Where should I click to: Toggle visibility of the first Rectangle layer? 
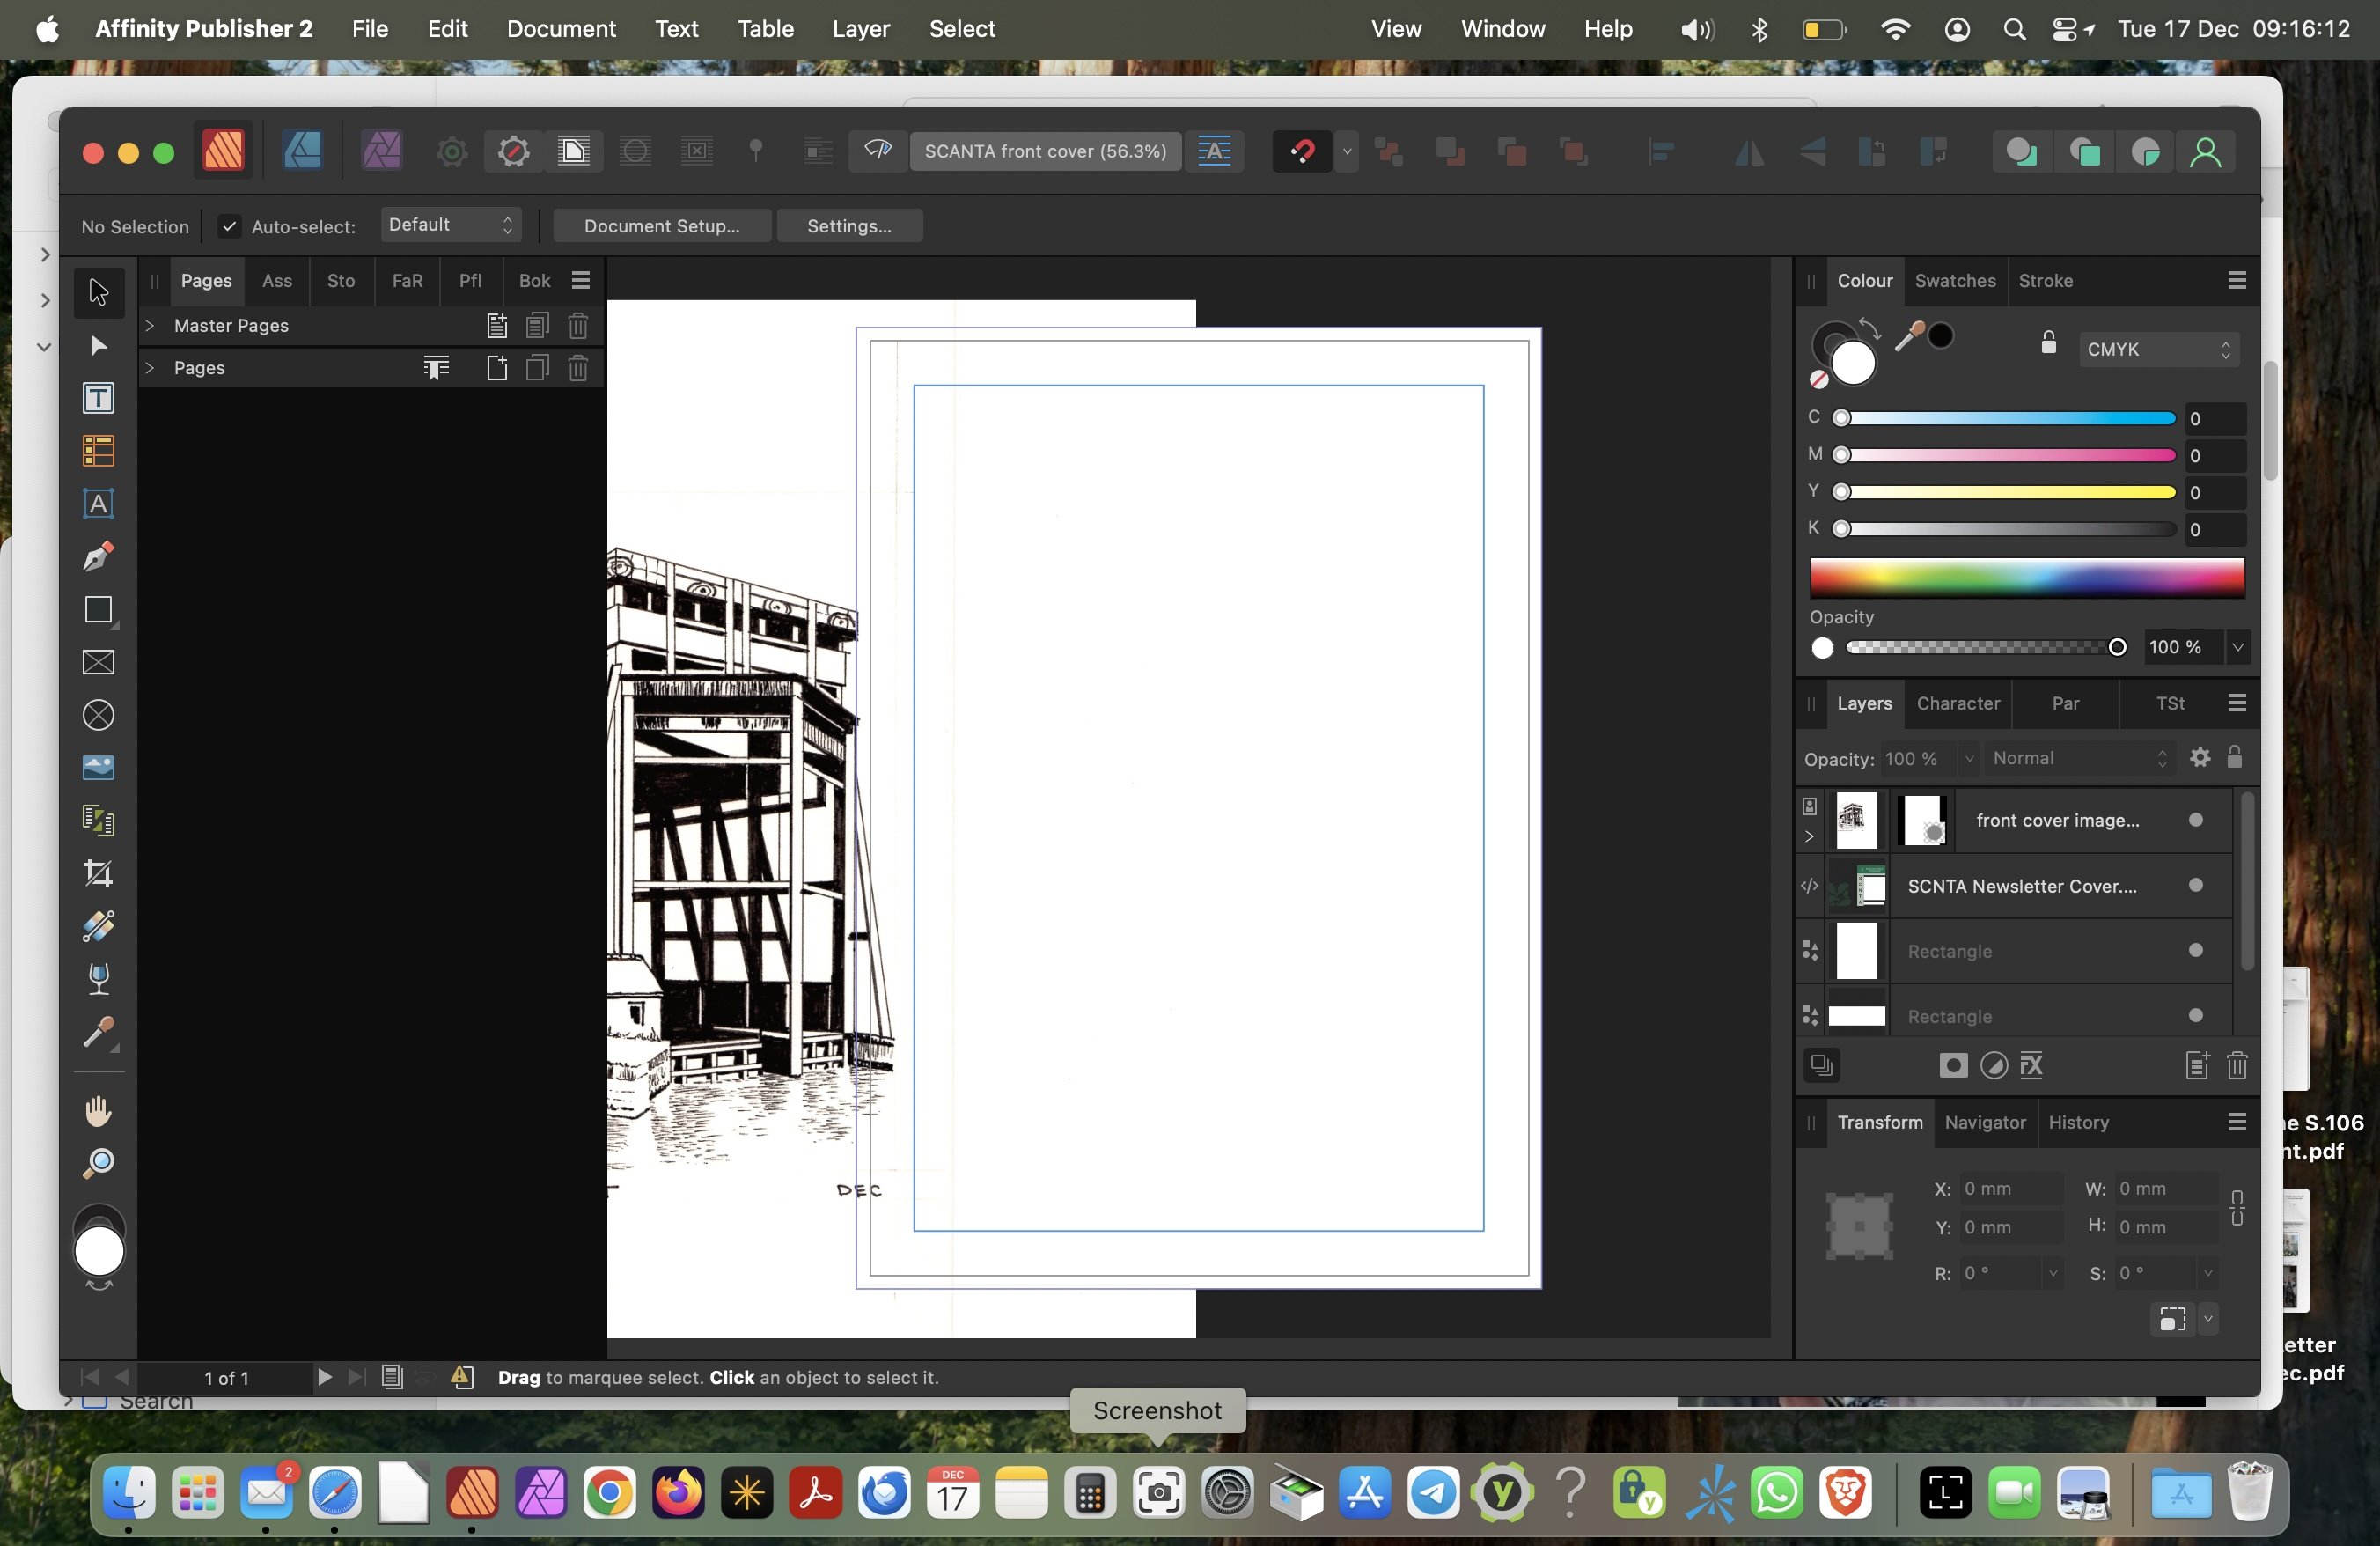pos(2196,950)
